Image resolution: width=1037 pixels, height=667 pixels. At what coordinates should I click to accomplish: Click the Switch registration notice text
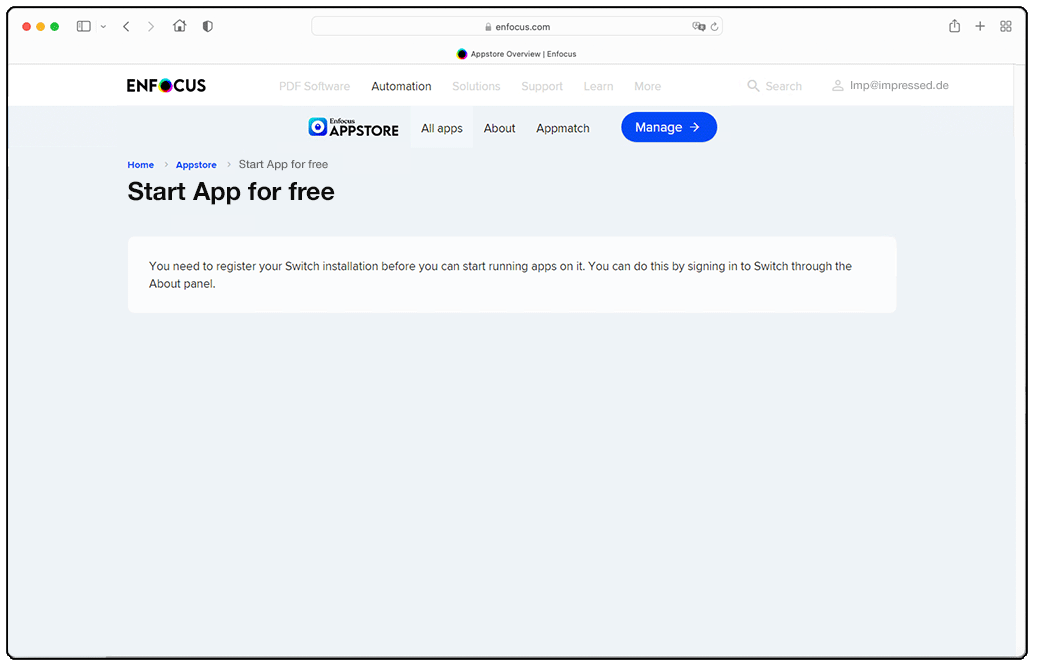pyautogui.click(x=500, y=275)
